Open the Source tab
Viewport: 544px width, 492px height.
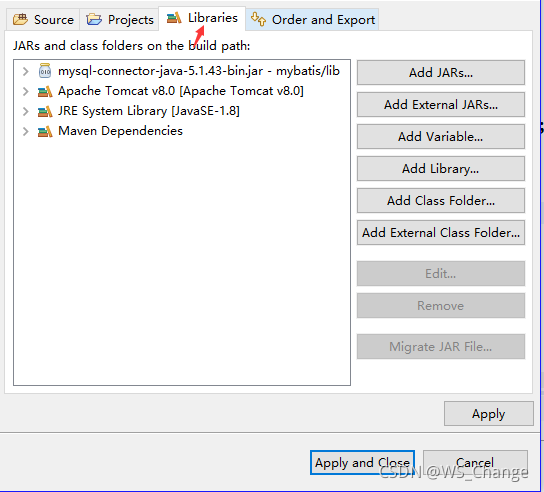click(43, 20)
